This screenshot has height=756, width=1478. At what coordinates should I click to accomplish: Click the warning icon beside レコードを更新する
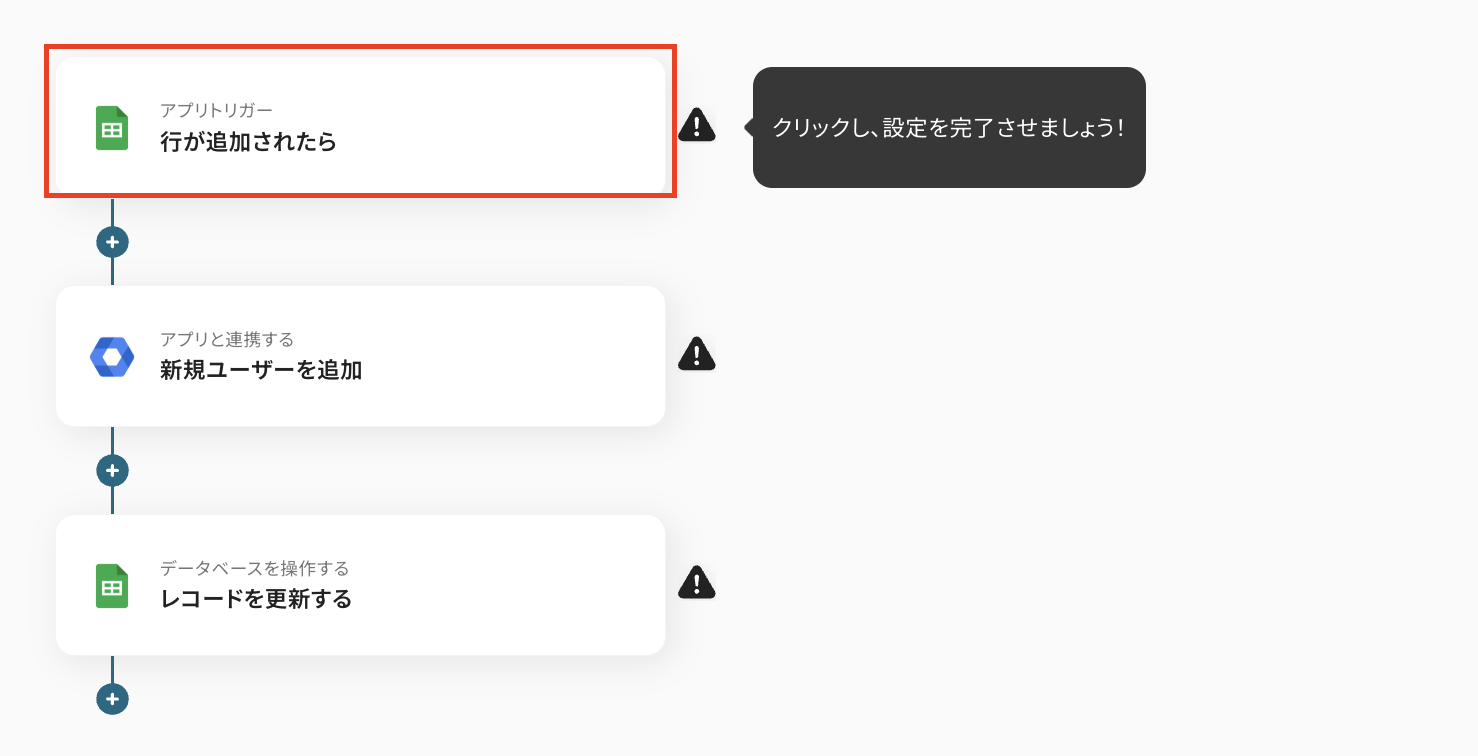[697, 582]
